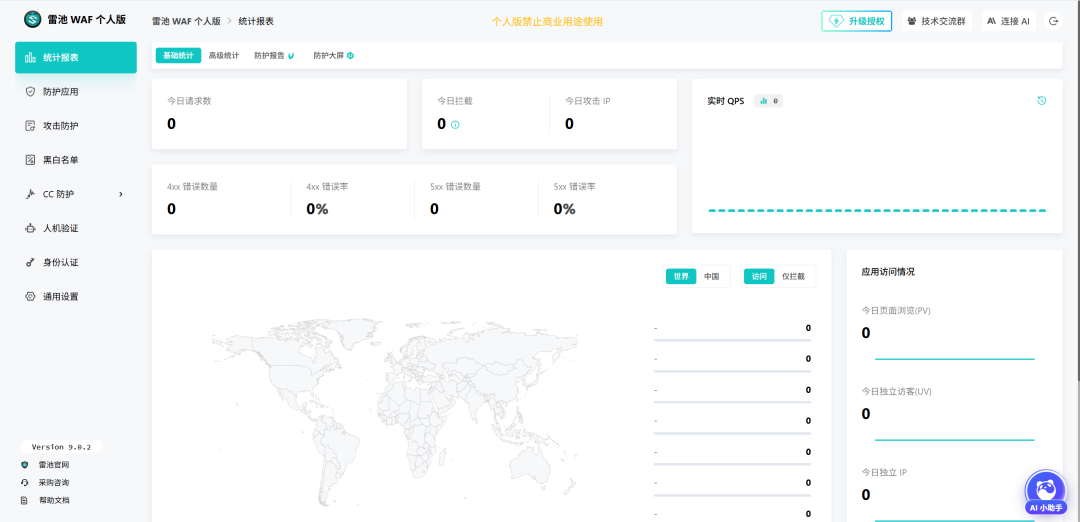Open the 防护应用 sidebar page
The height and width of the screenshot is (522, 1080).
(76, 92)
